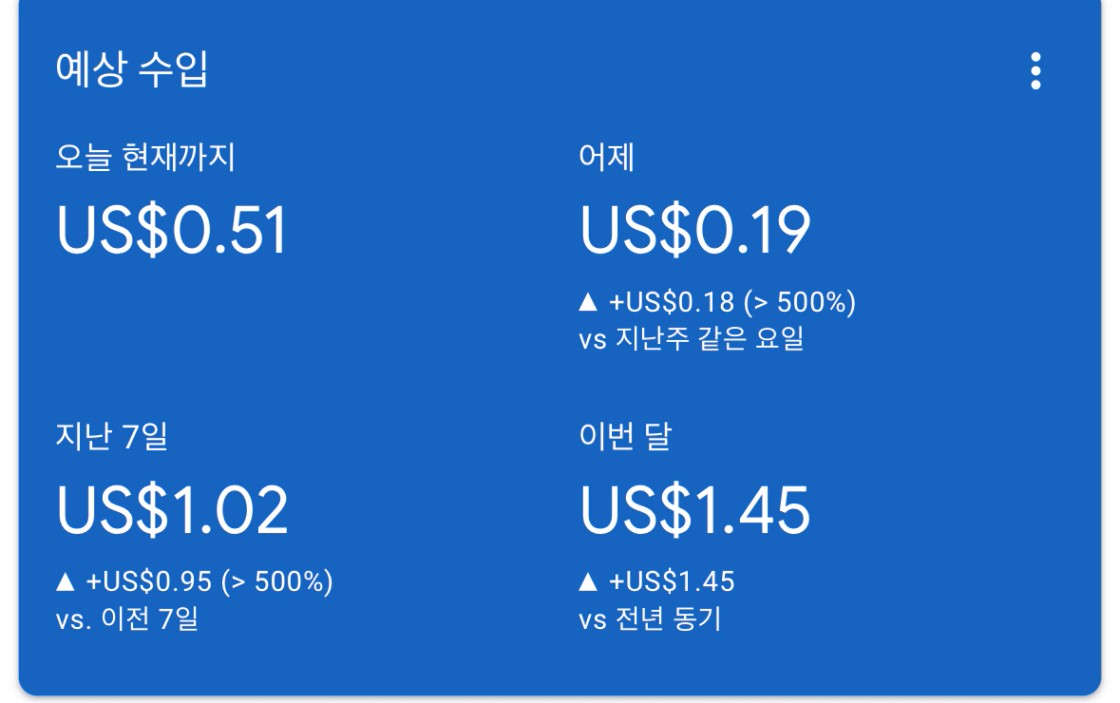Tap the US$0.19 earnings value

pyautogui.click(x=695, y=231)
